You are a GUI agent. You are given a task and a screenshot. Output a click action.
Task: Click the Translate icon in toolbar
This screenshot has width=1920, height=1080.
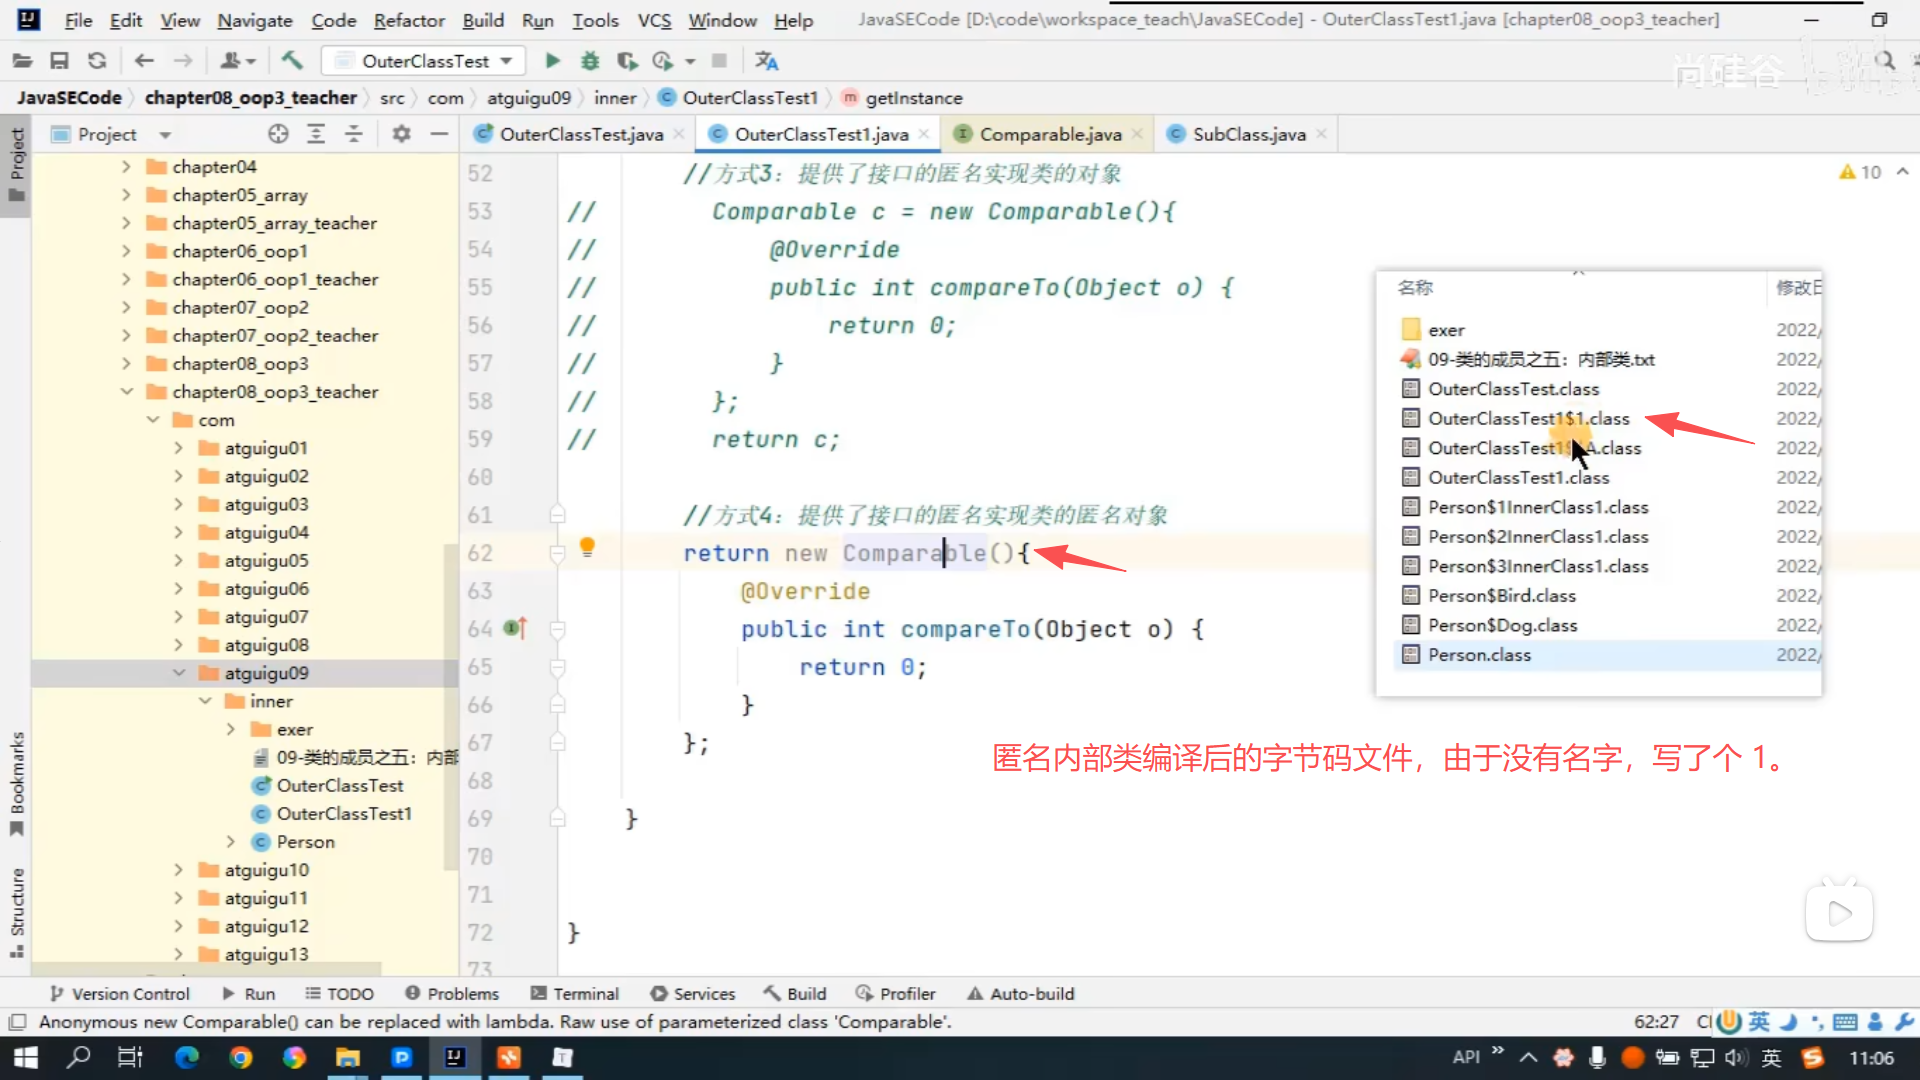click(x=767, y=61)
